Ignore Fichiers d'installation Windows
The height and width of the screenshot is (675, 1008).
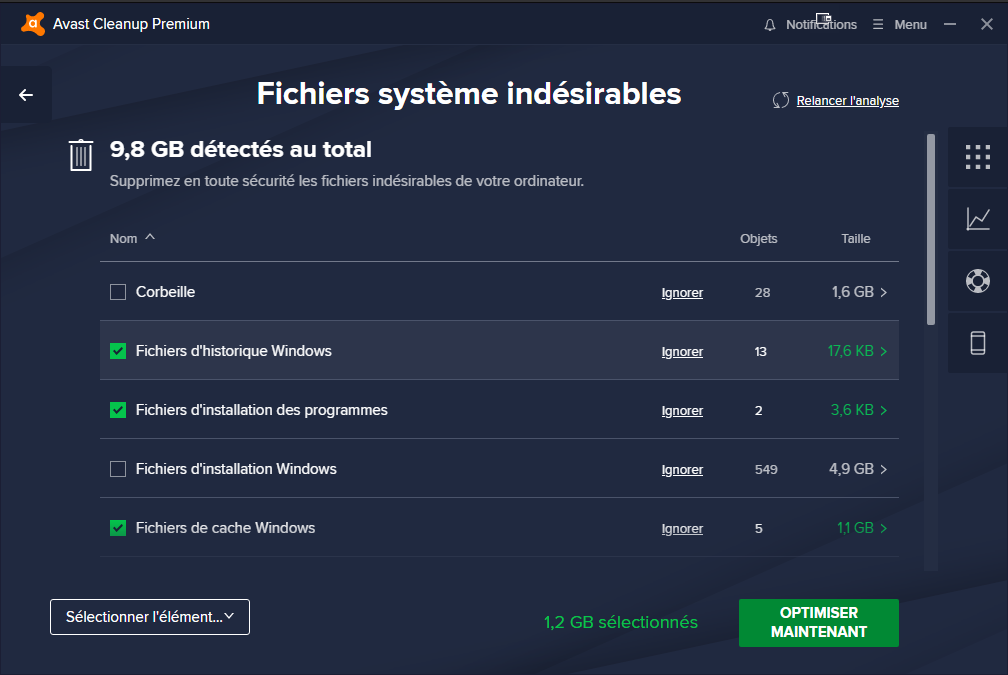682,470
